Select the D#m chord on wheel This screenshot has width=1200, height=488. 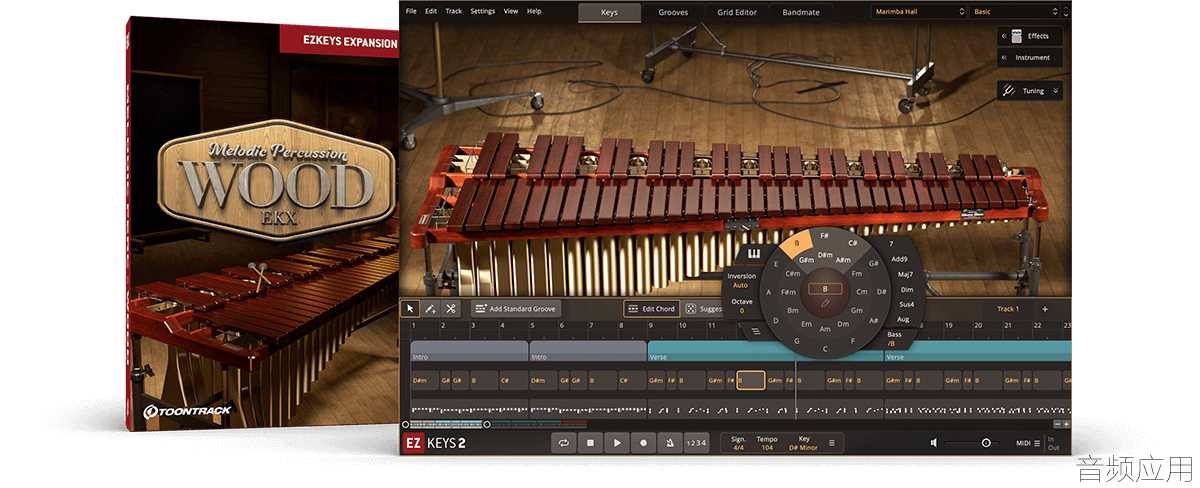coord(825,255)
